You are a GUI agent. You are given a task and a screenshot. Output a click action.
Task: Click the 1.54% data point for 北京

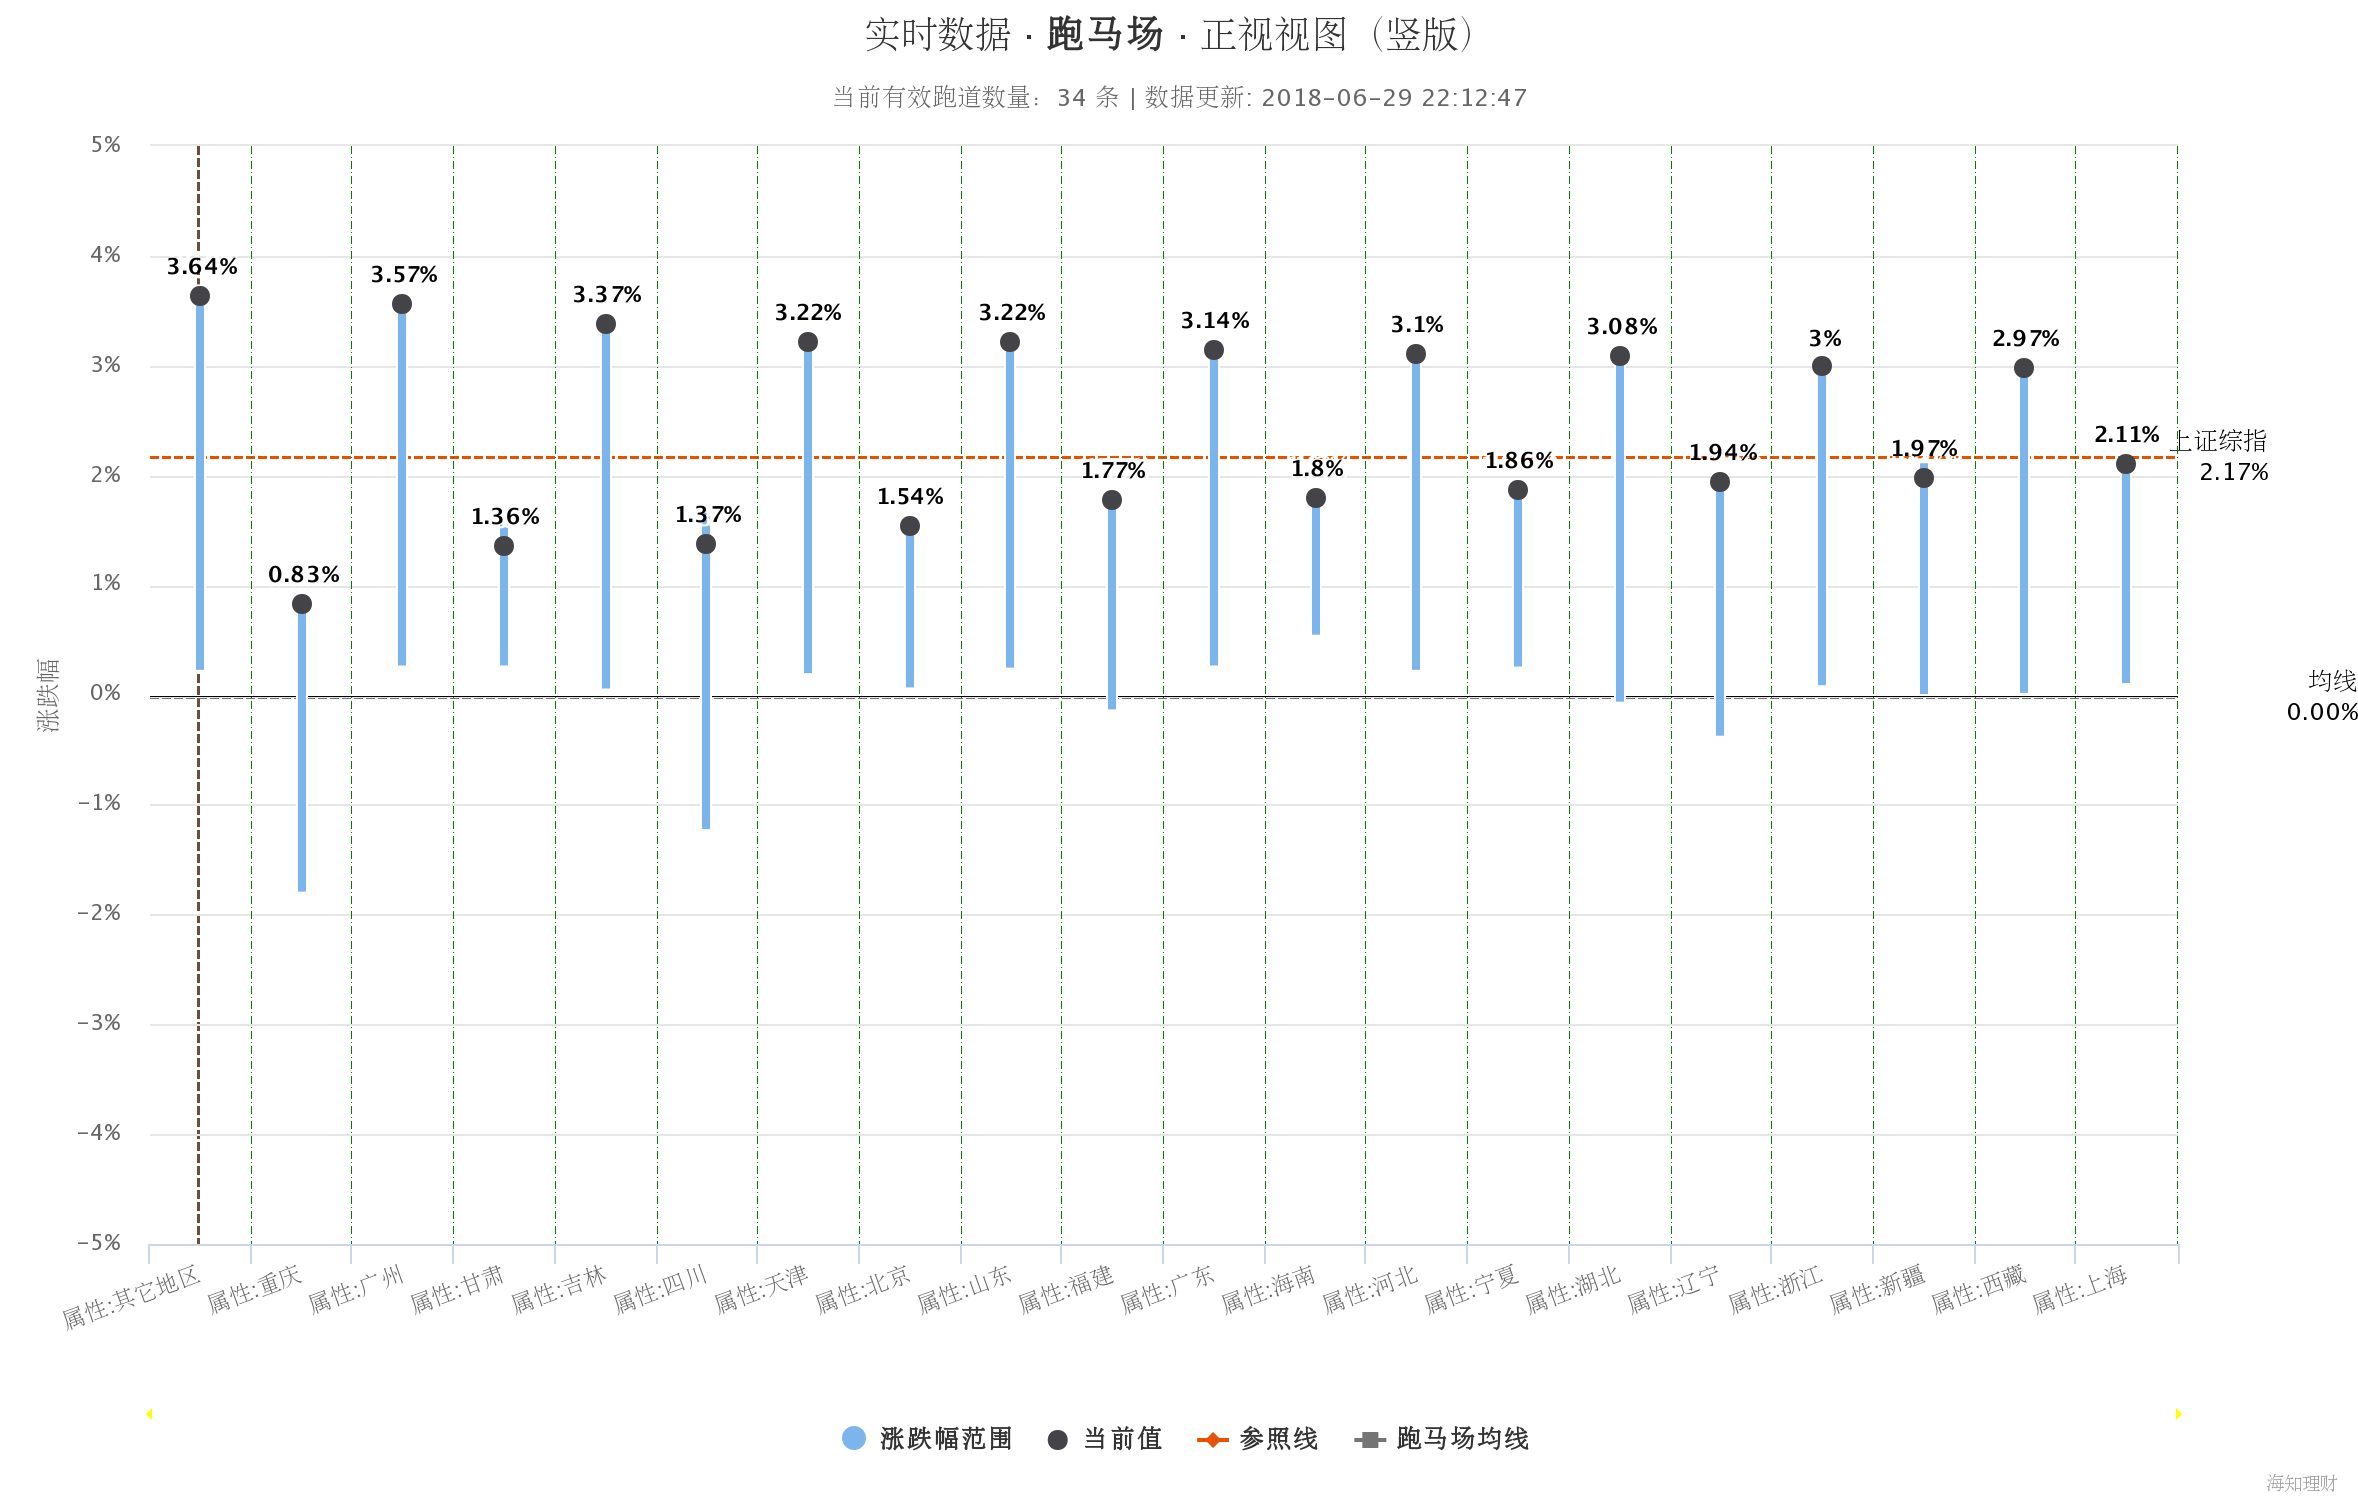click(x=909, y=525)
